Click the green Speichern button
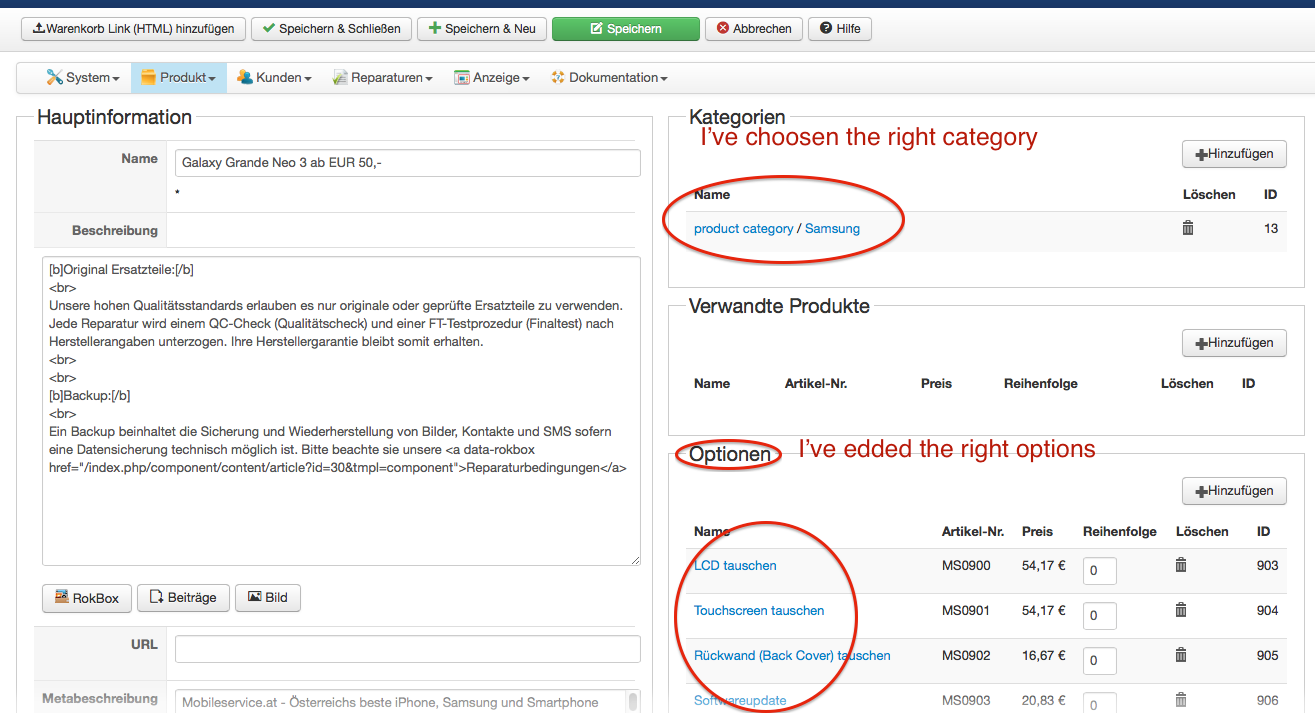Screen dimensions: 1315x713 625,29
